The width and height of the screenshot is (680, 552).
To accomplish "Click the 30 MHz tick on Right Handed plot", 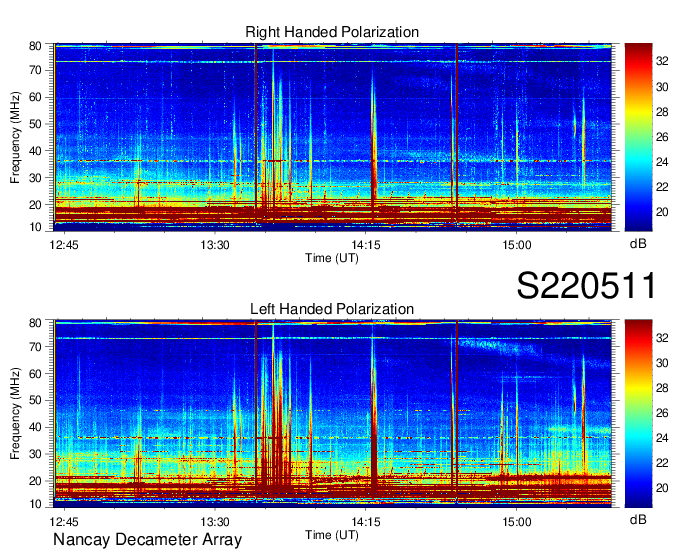I will [36, 178].
